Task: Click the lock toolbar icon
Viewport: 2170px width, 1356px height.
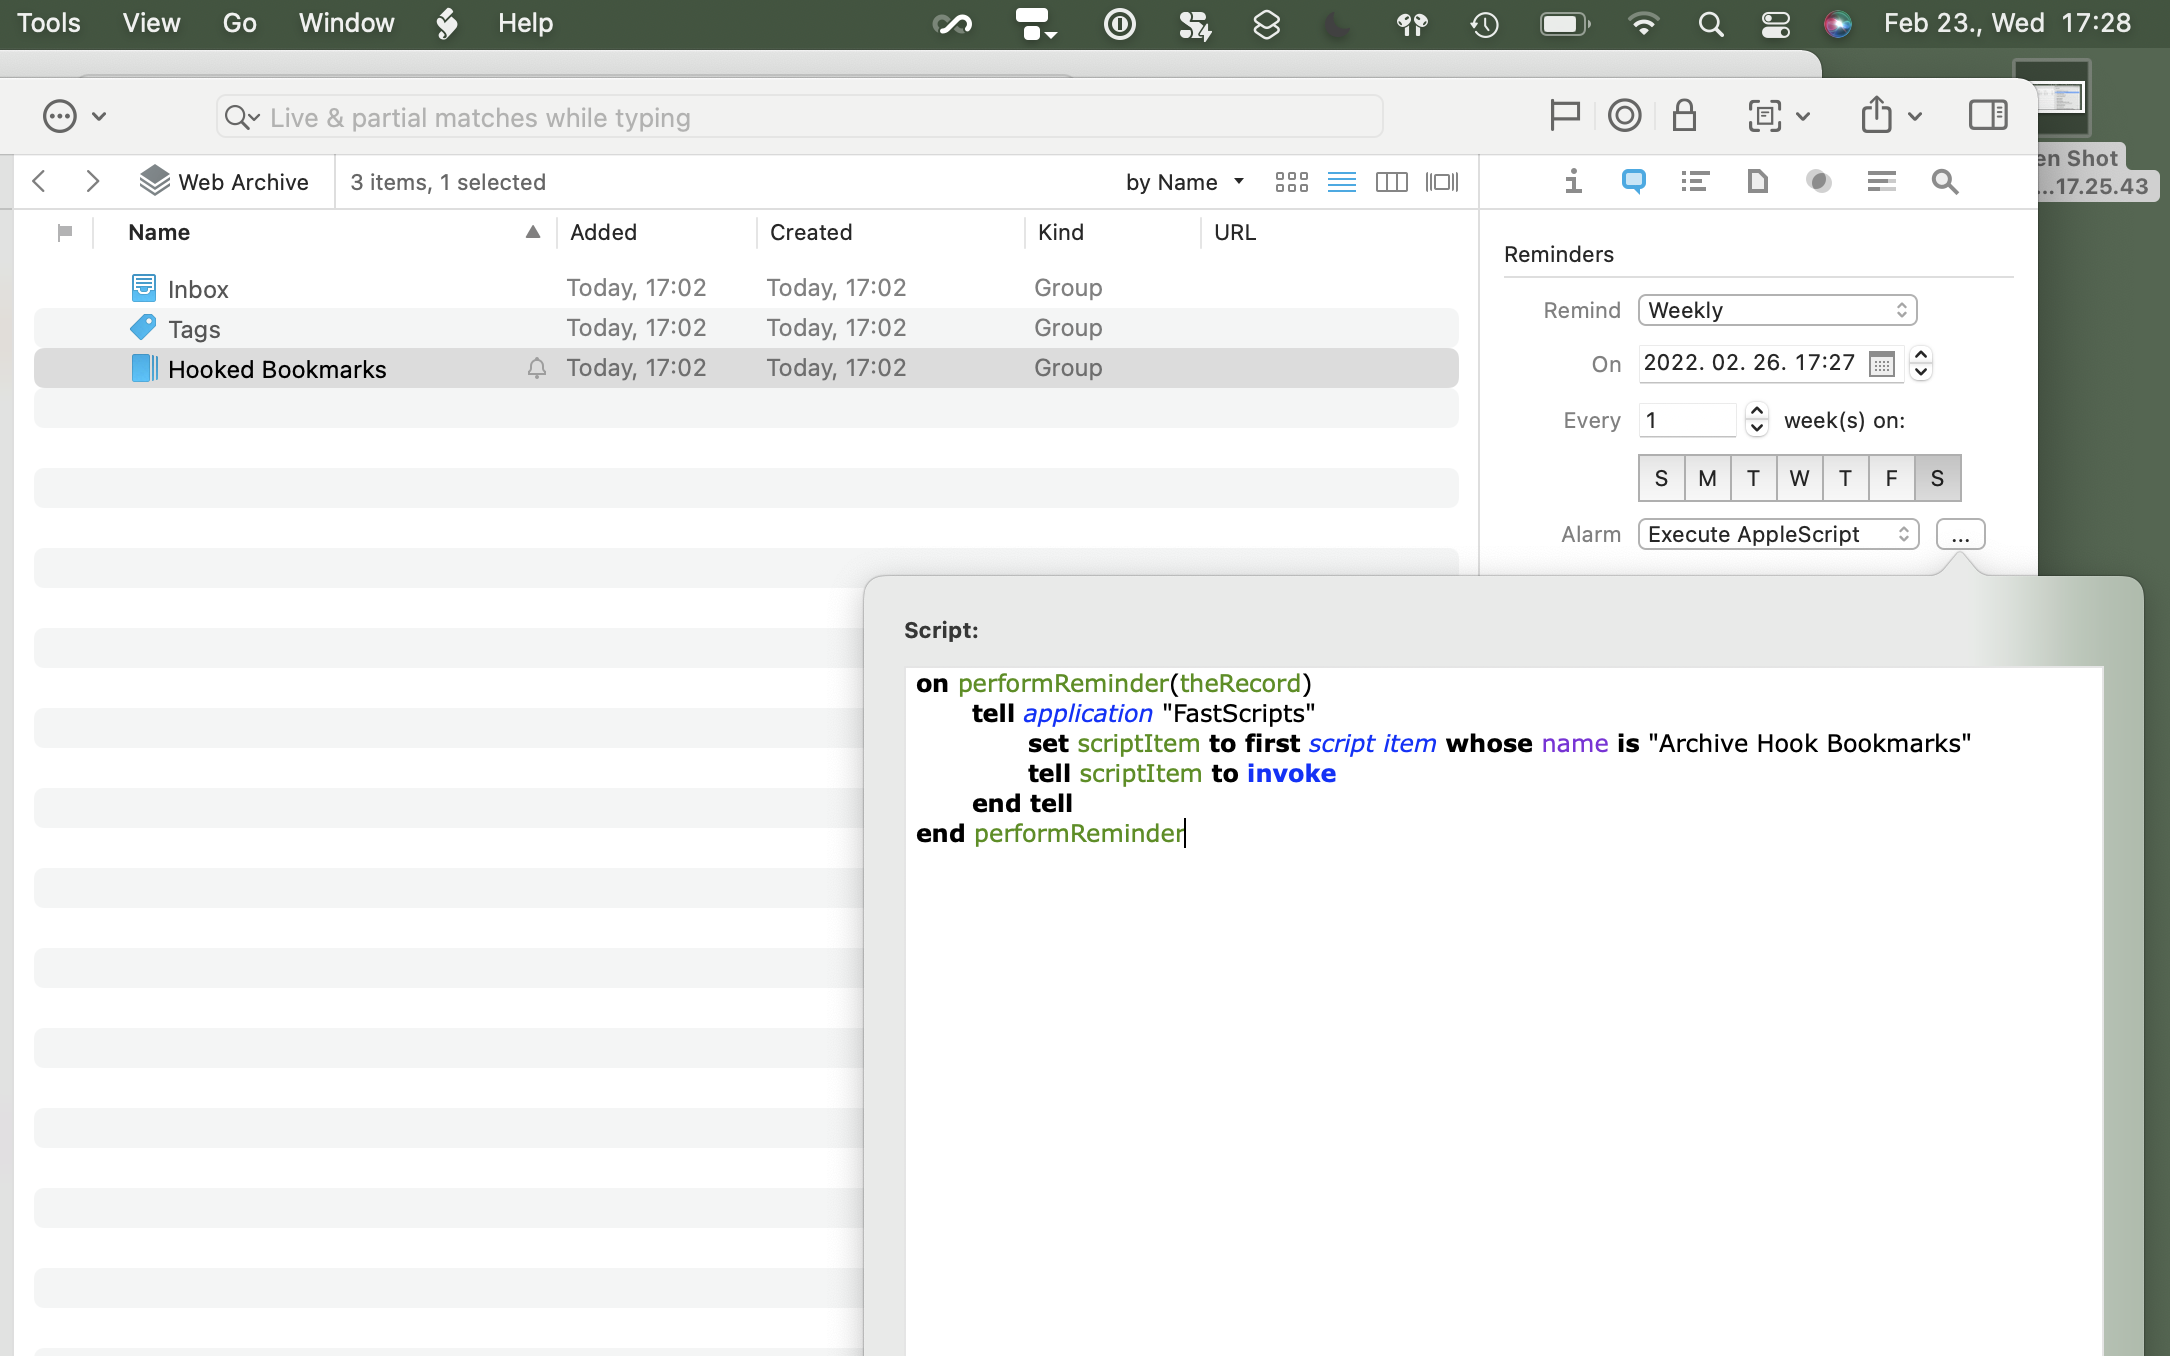Action: (1684, 115)
